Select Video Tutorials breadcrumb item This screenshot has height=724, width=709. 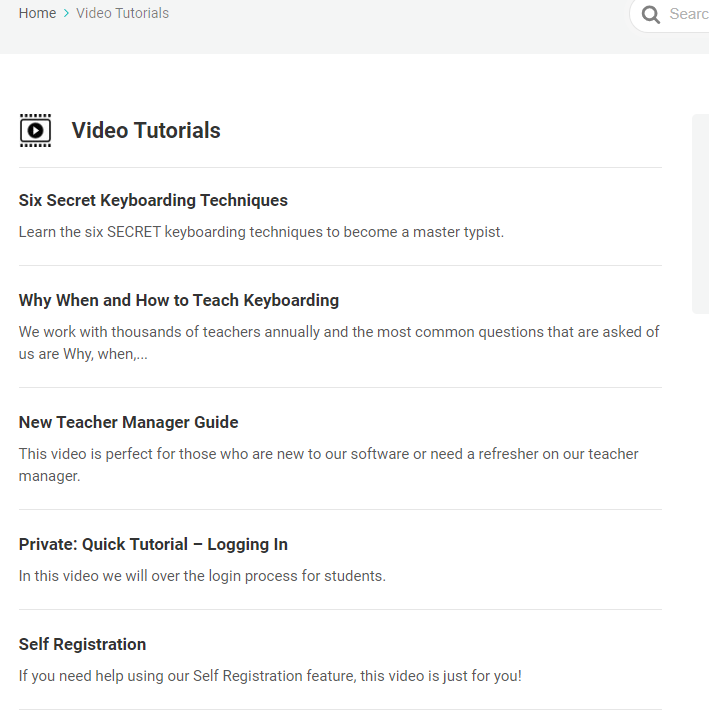tap(123, 13)
